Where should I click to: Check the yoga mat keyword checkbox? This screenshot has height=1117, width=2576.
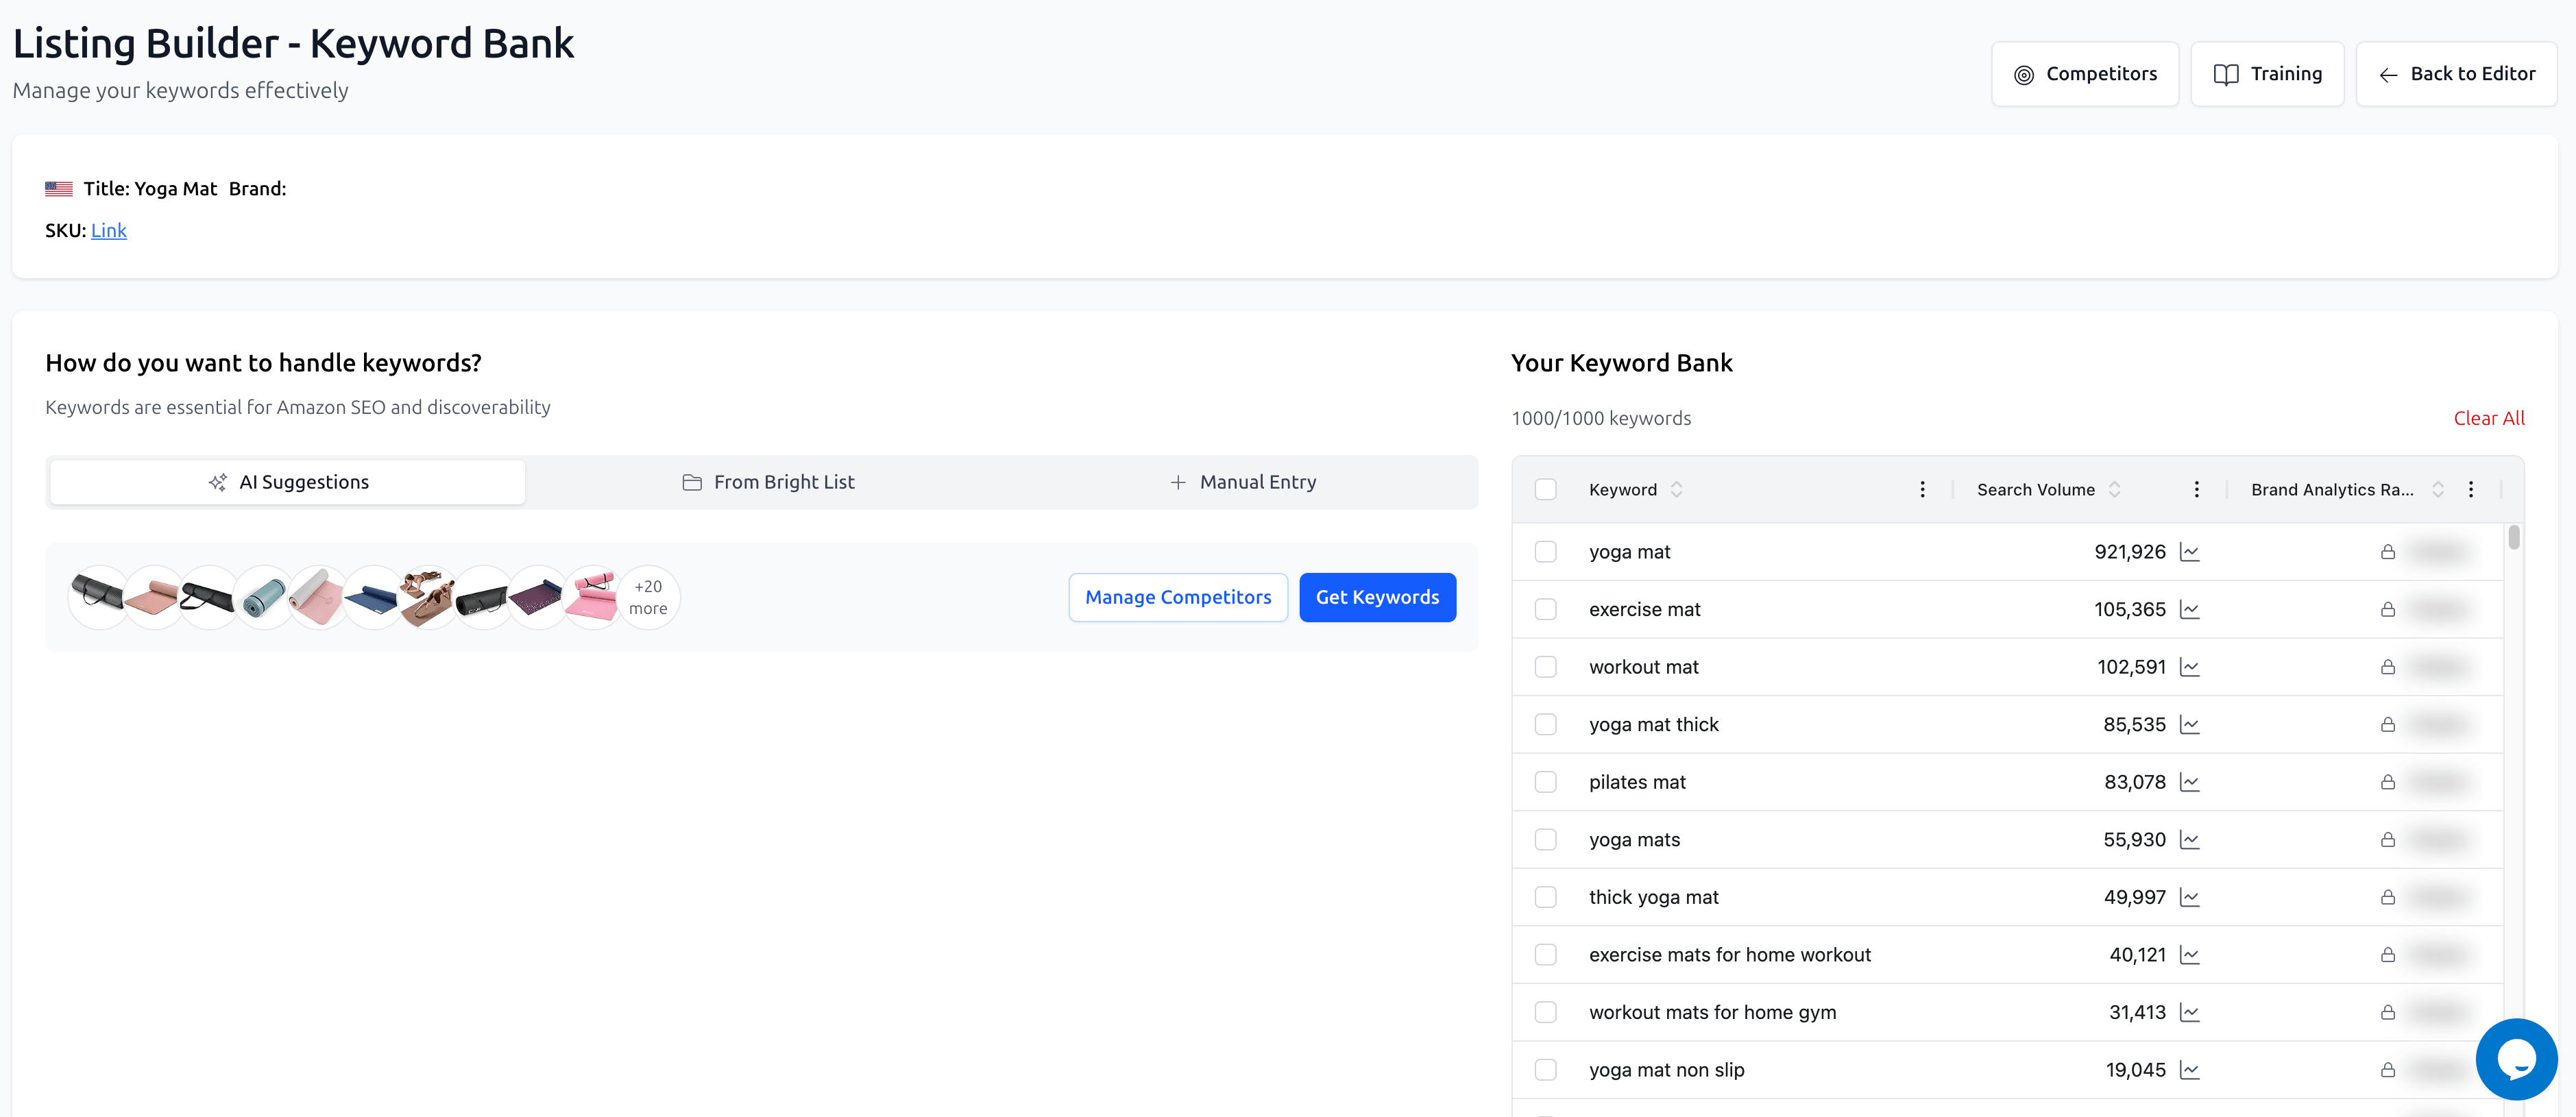(x=1546, y=551)
